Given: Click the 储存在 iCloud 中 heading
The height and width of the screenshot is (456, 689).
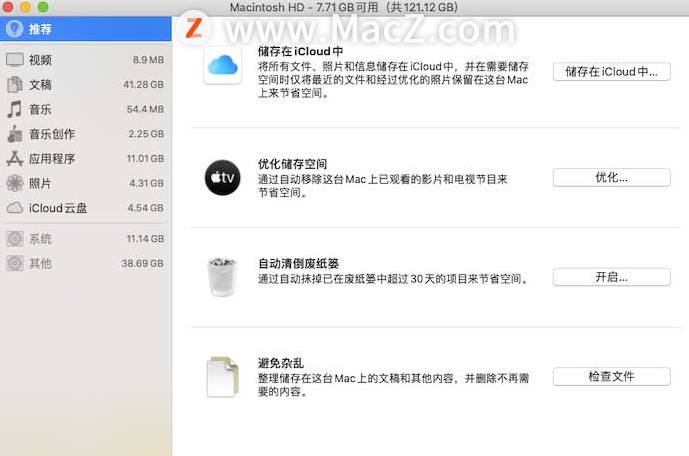Looking at the screenshot, I should (x=301, y=51).
